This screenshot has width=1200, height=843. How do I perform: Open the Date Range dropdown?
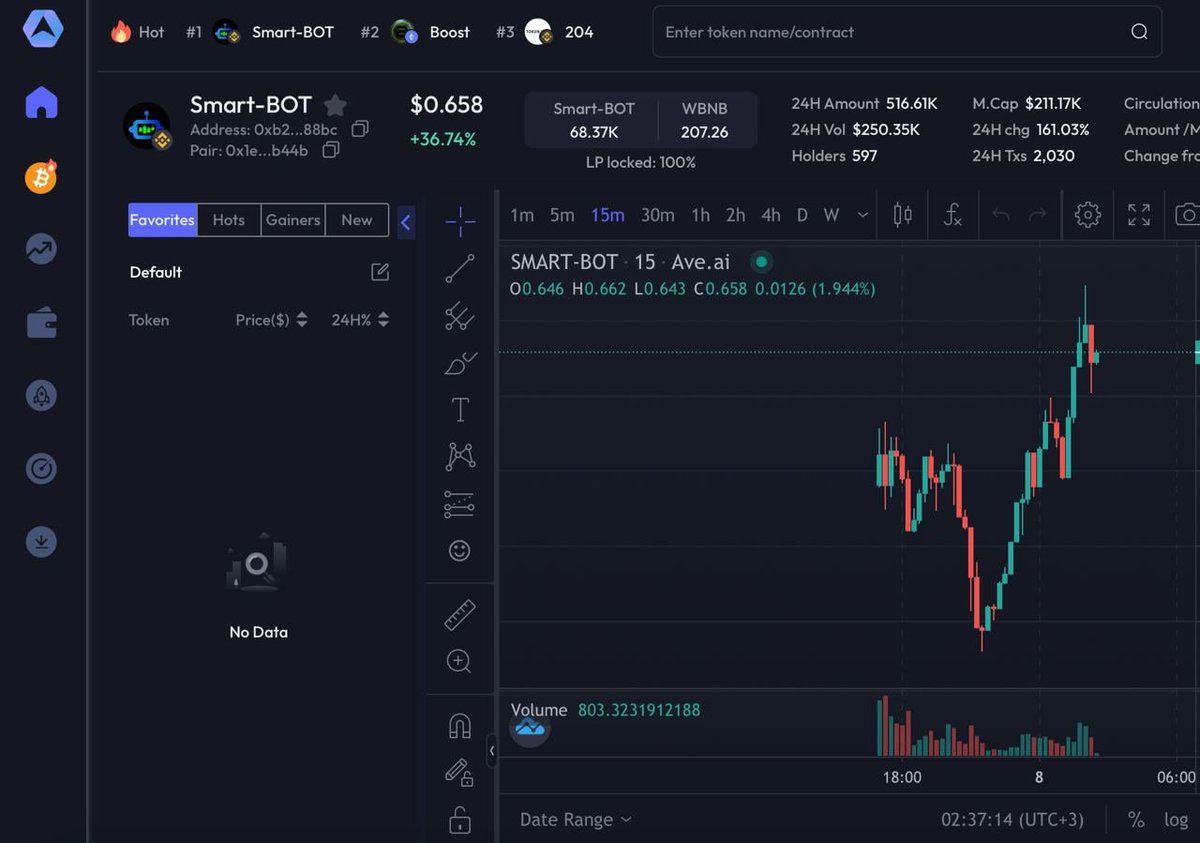[576, 819]
